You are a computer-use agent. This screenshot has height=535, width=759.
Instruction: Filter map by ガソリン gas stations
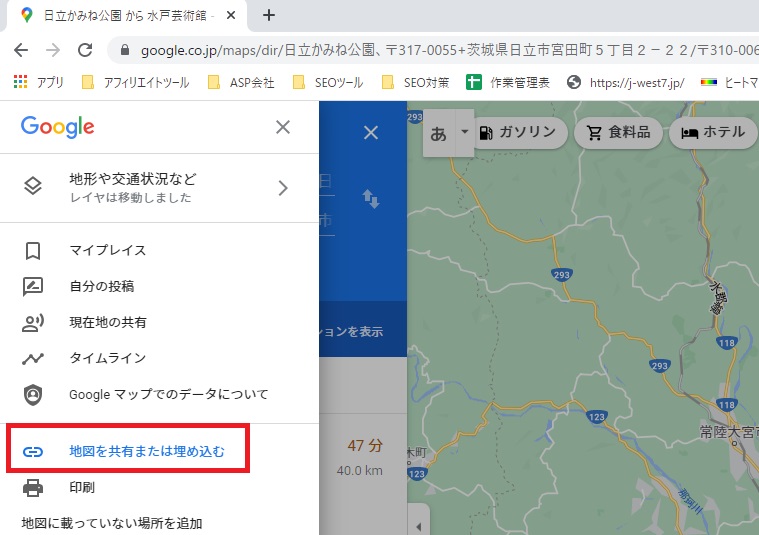[x=518, y=132]
